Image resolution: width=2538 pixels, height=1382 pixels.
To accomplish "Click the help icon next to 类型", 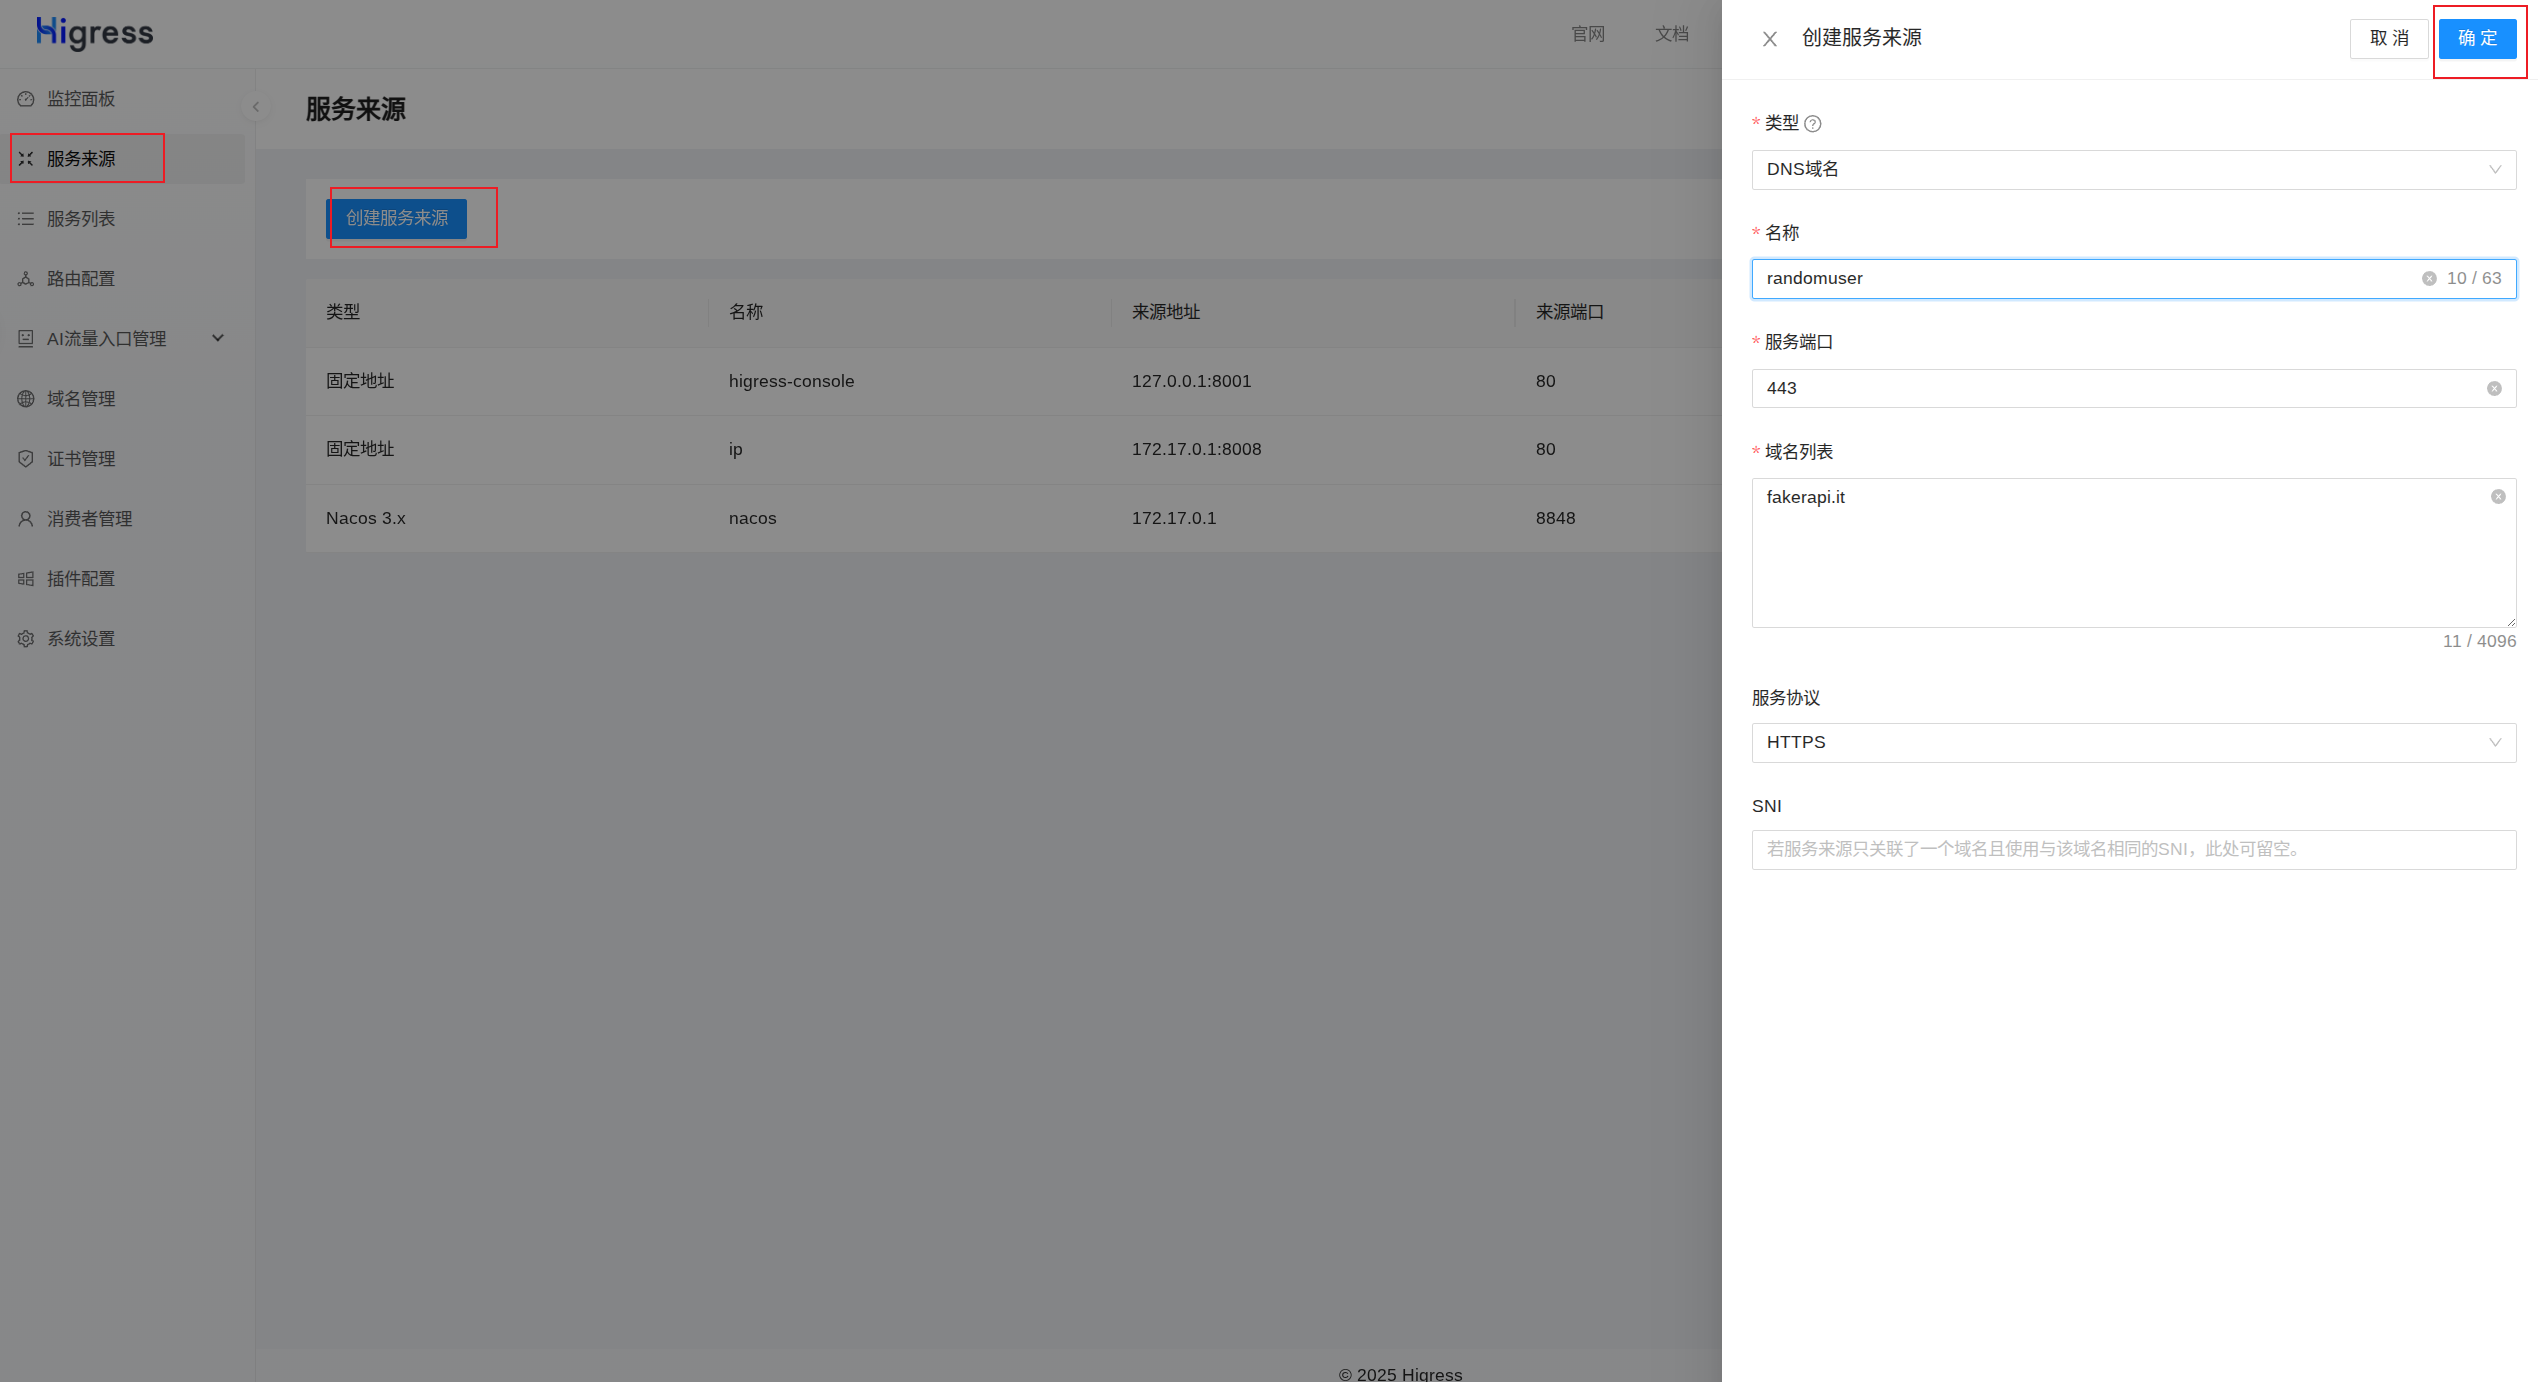I will point(1813,124).
